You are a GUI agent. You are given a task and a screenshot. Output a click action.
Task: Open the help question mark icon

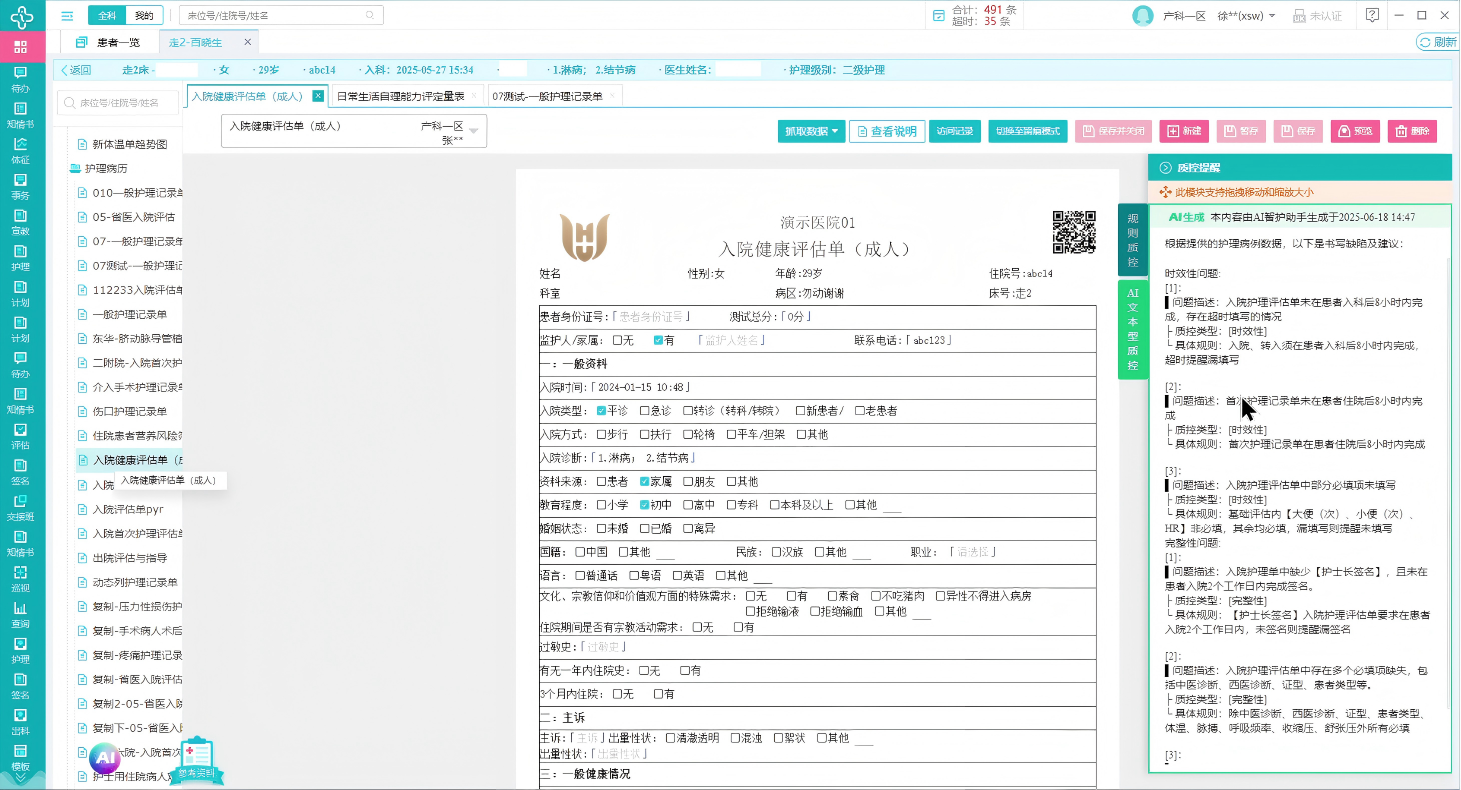pos(1373,15)
